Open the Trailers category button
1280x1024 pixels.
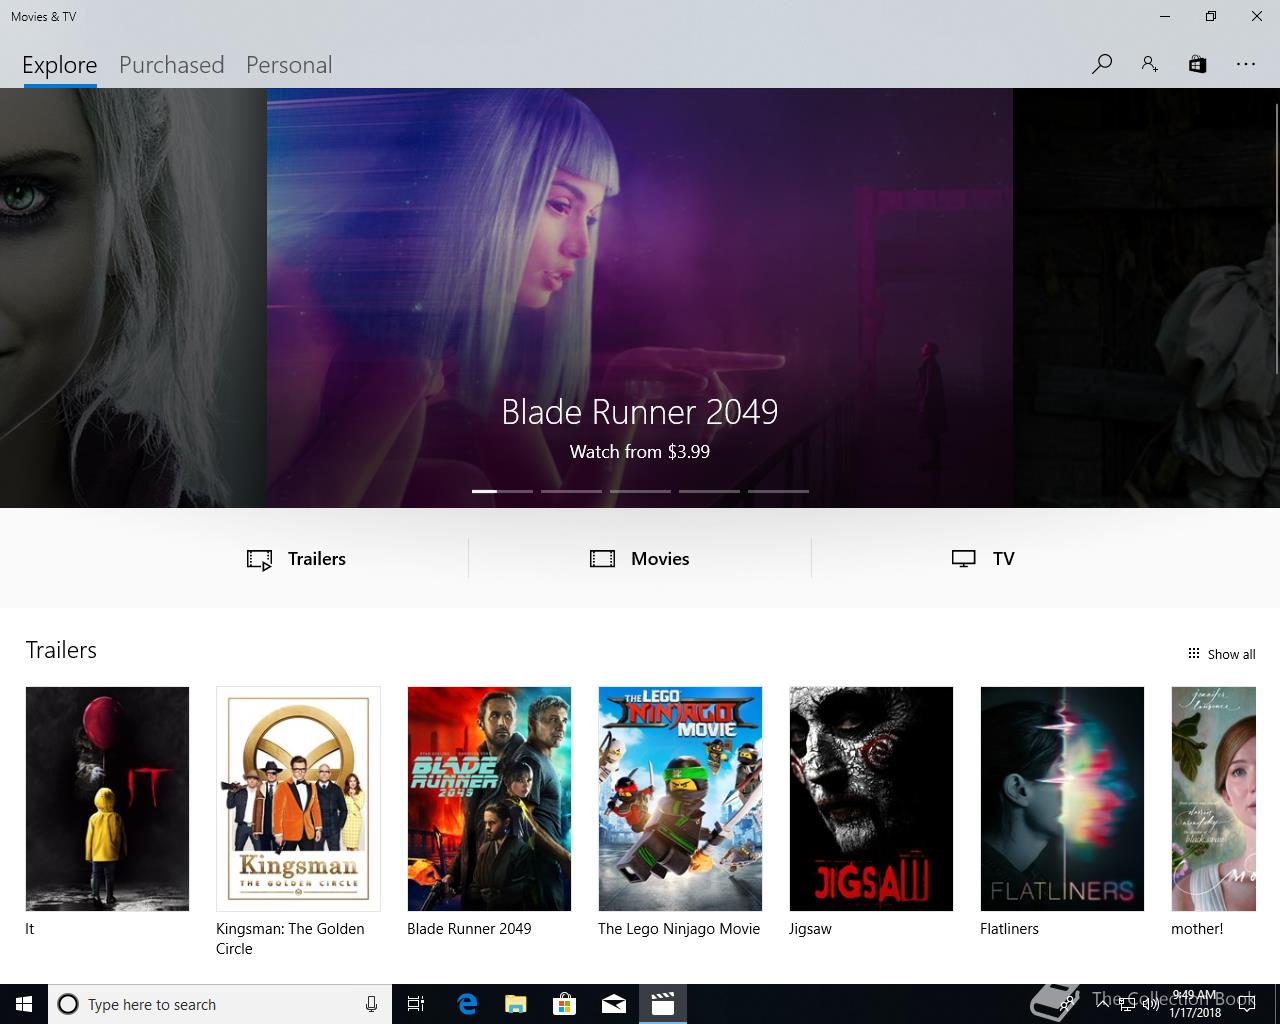point(297,559)
